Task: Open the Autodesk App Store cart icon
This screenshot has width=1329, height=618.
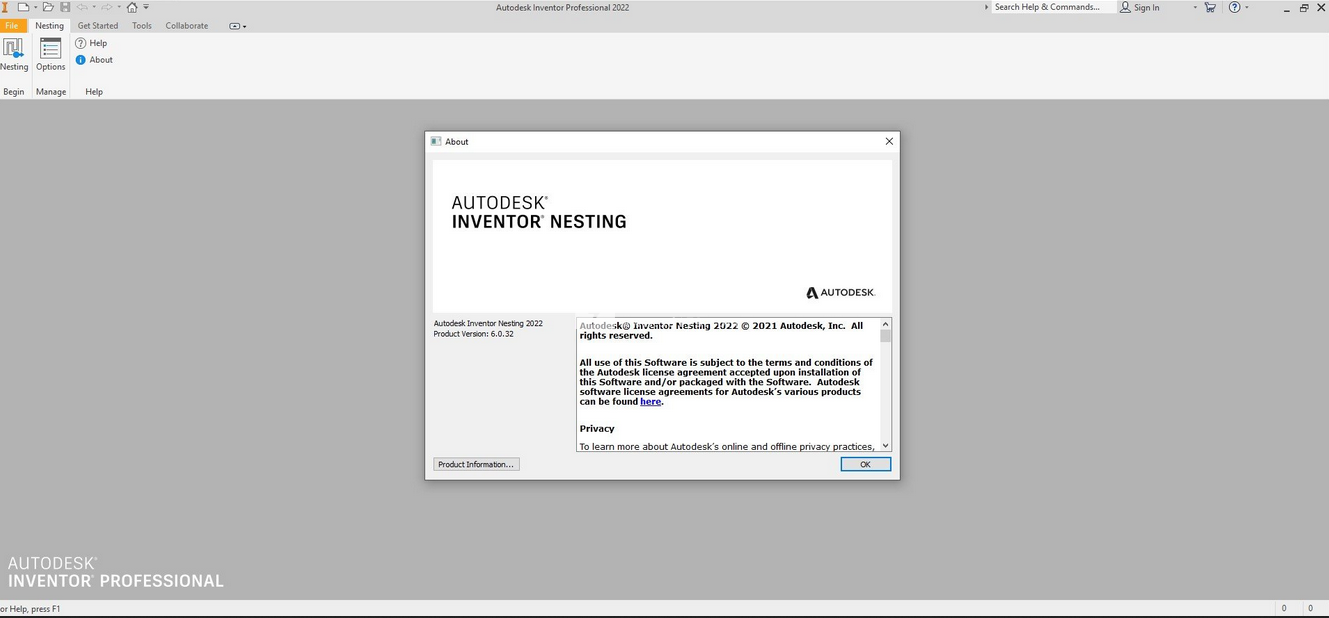Action: [1210, 7]
